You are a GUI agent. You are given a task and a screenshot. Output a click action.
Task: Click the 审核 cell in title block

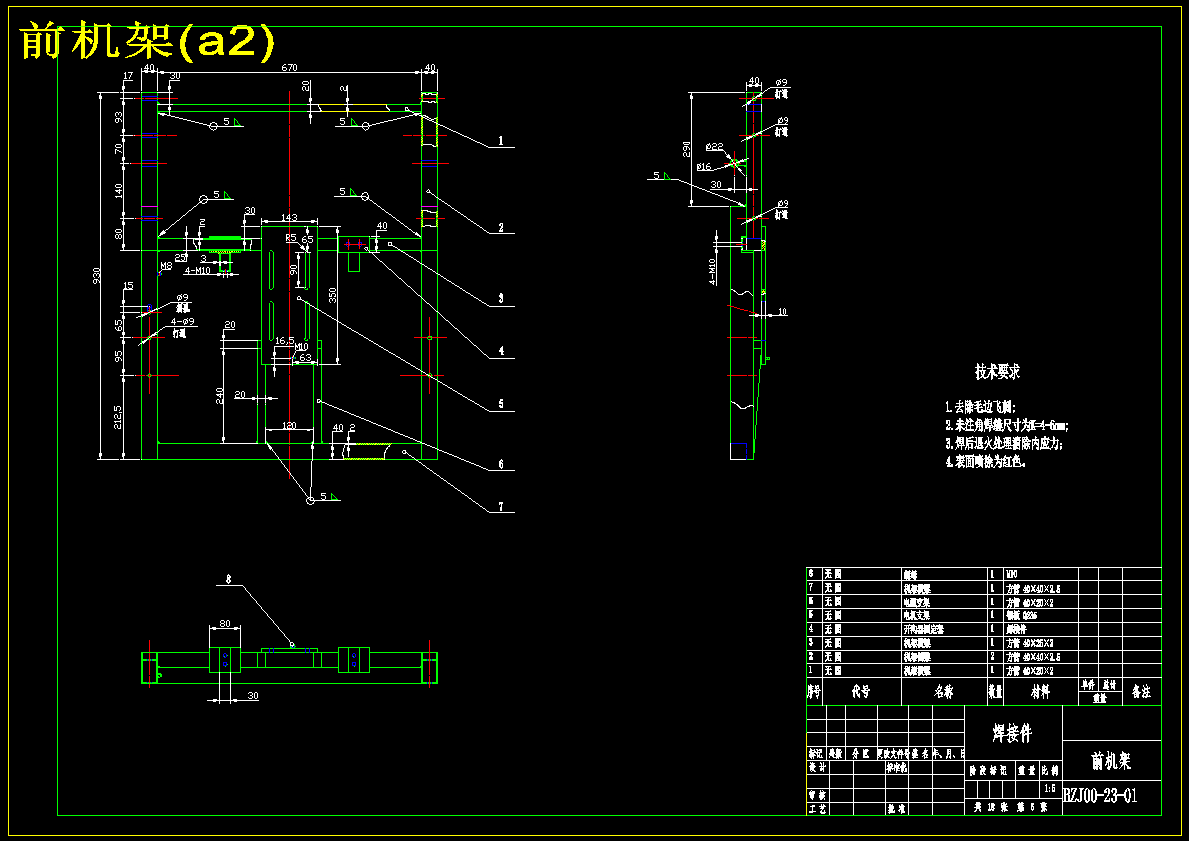tap(816, 795)
